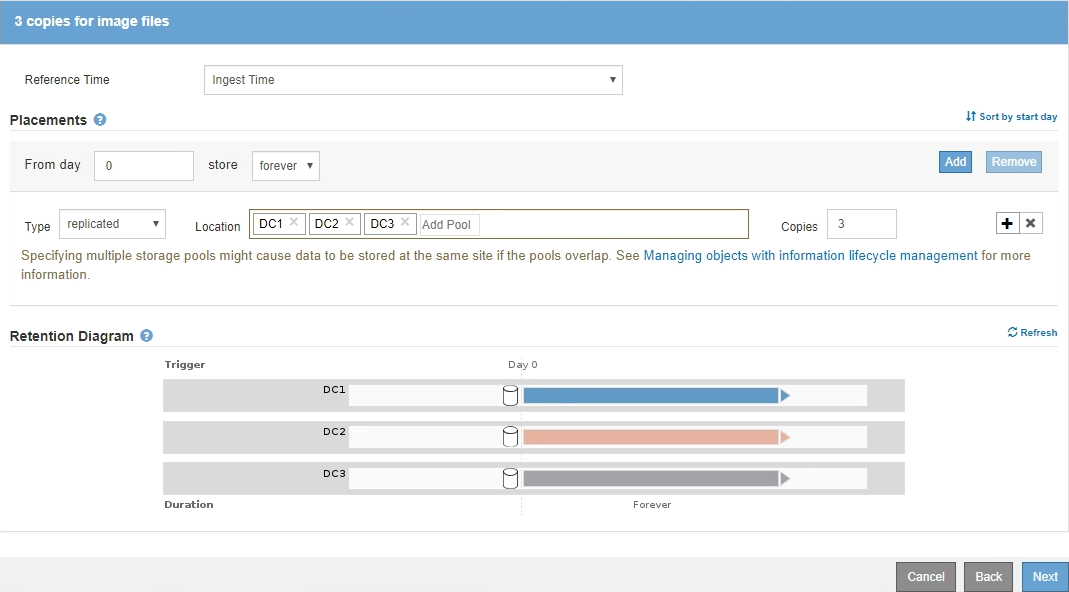Sort placements by start day

pyautogui.click(x=1011, y=117)
